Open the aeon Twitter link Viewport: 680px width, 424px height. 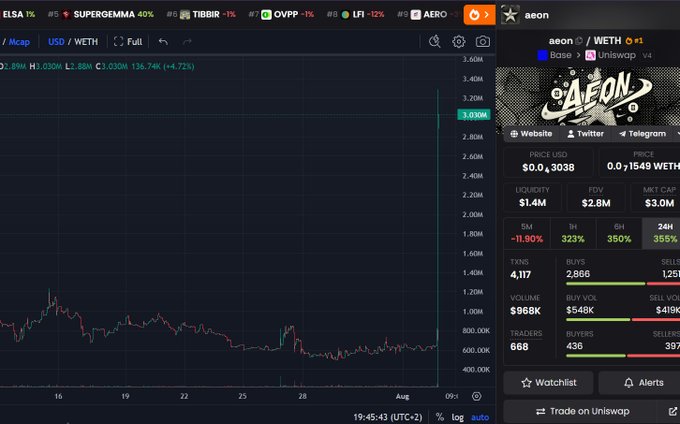pos(585,134)
